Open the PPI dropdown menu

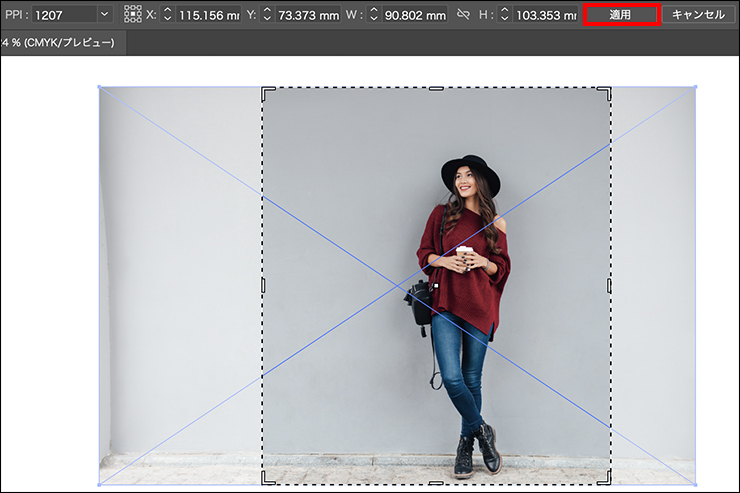click(104, 15)
